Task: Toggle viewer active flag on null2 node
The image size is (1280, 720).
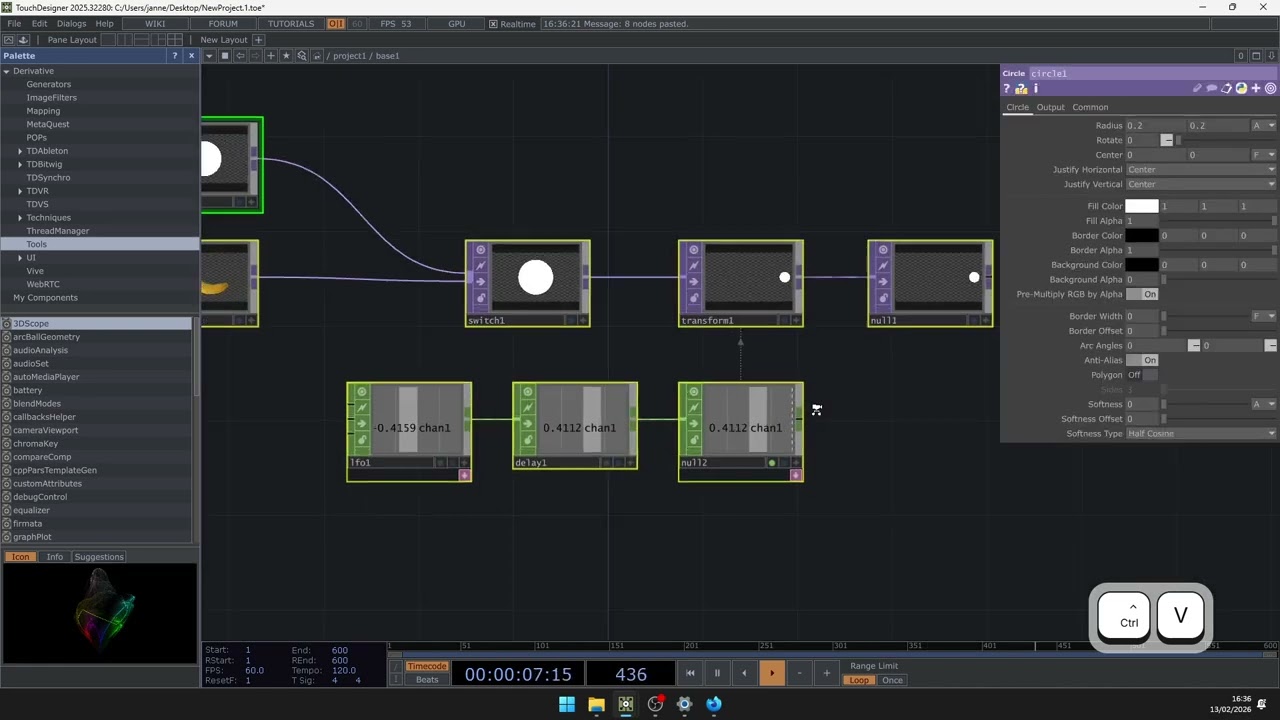Action: (x=796, y=463)
